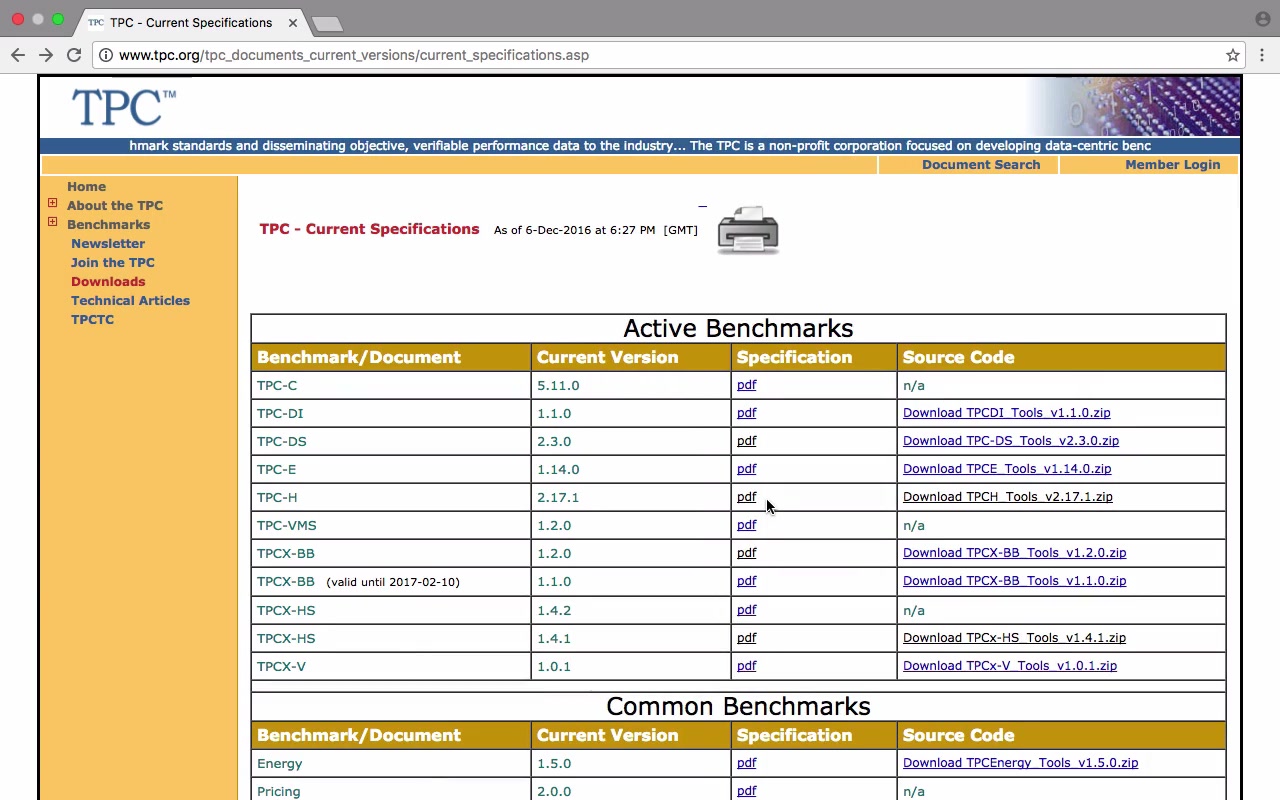The height and width of the screenshot is (800, 1280).
Task: Click the Pricing benchmark name
Action: click(x=278, y=791)
